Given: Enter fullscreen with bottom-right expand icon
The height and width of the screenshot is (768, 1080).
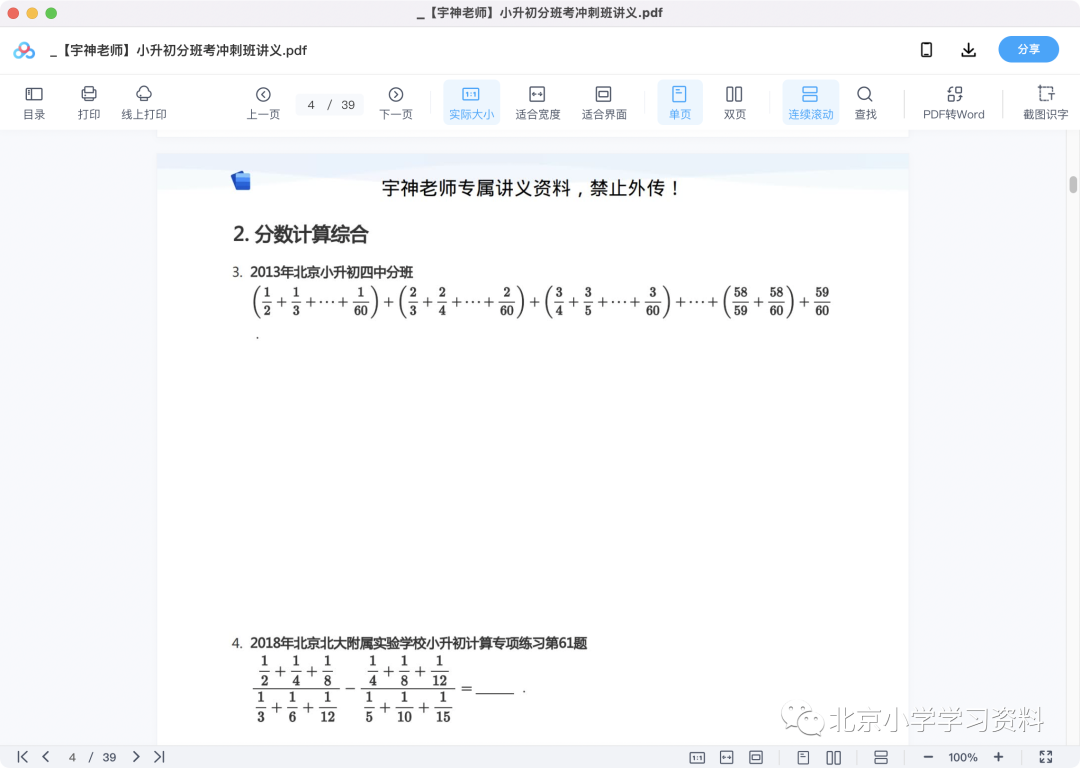Looking at the screenshot, I should pos(1046,757).
